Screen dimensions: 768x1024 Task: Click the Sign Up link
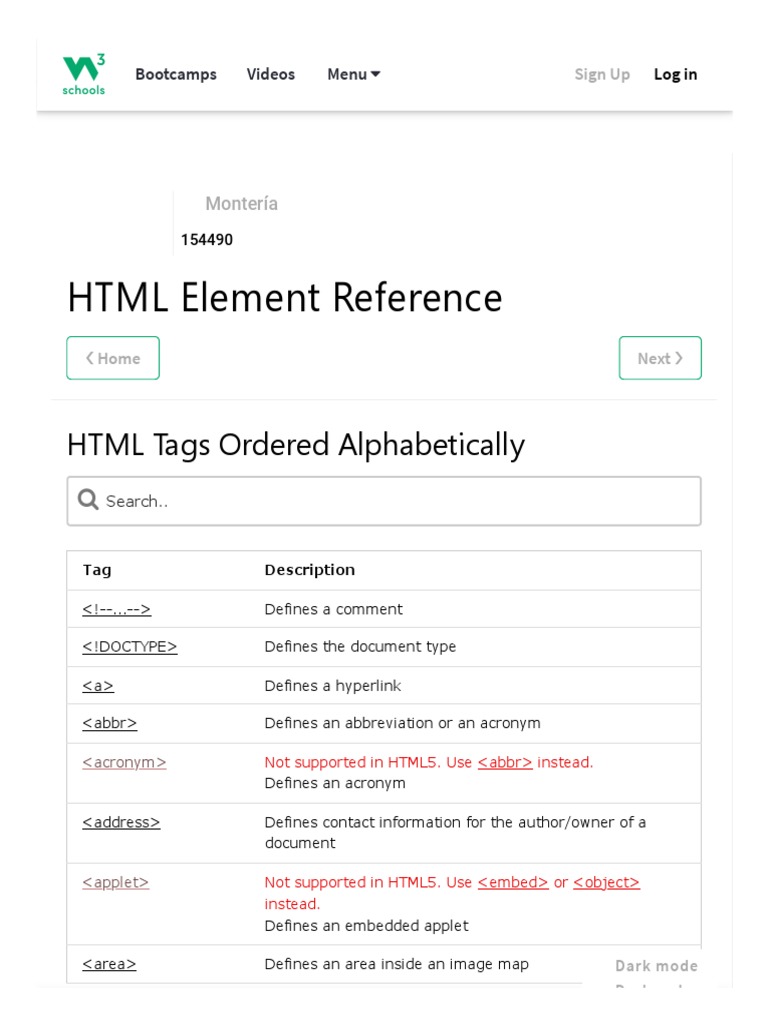[x=602, y=74]
